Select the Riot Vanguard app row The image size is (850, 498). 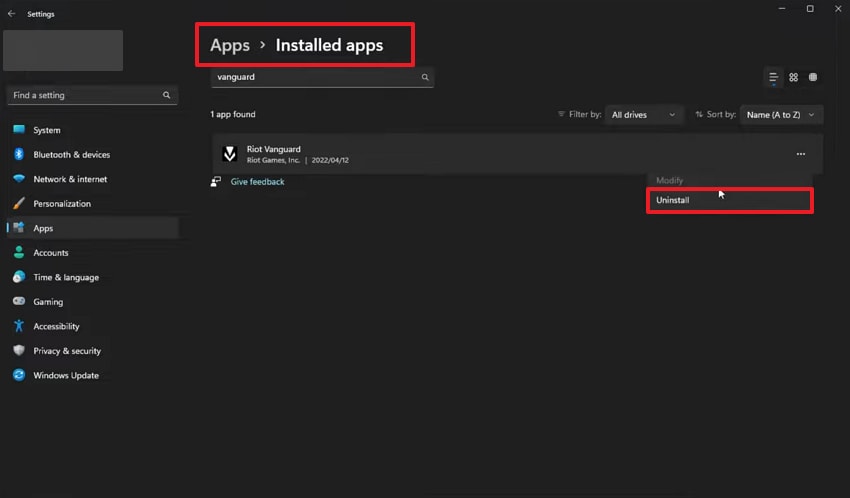[517, 154]
